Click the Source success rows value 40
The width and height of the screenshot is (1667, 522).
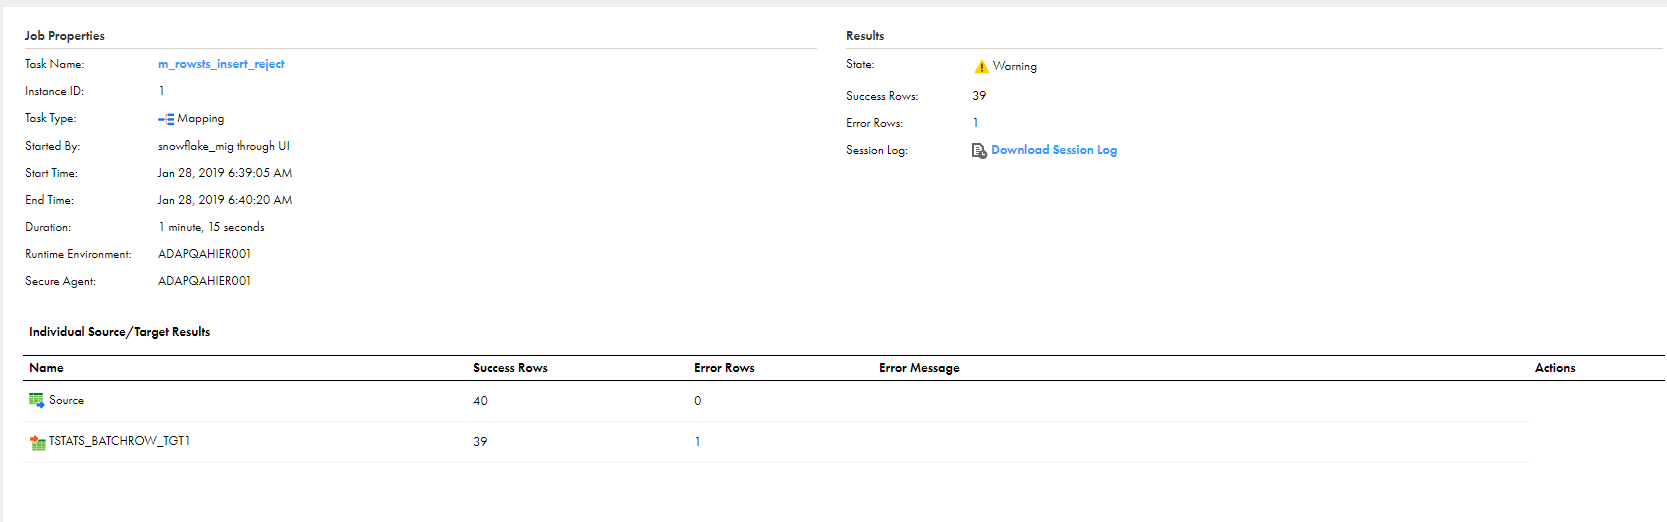coord(480,401)
